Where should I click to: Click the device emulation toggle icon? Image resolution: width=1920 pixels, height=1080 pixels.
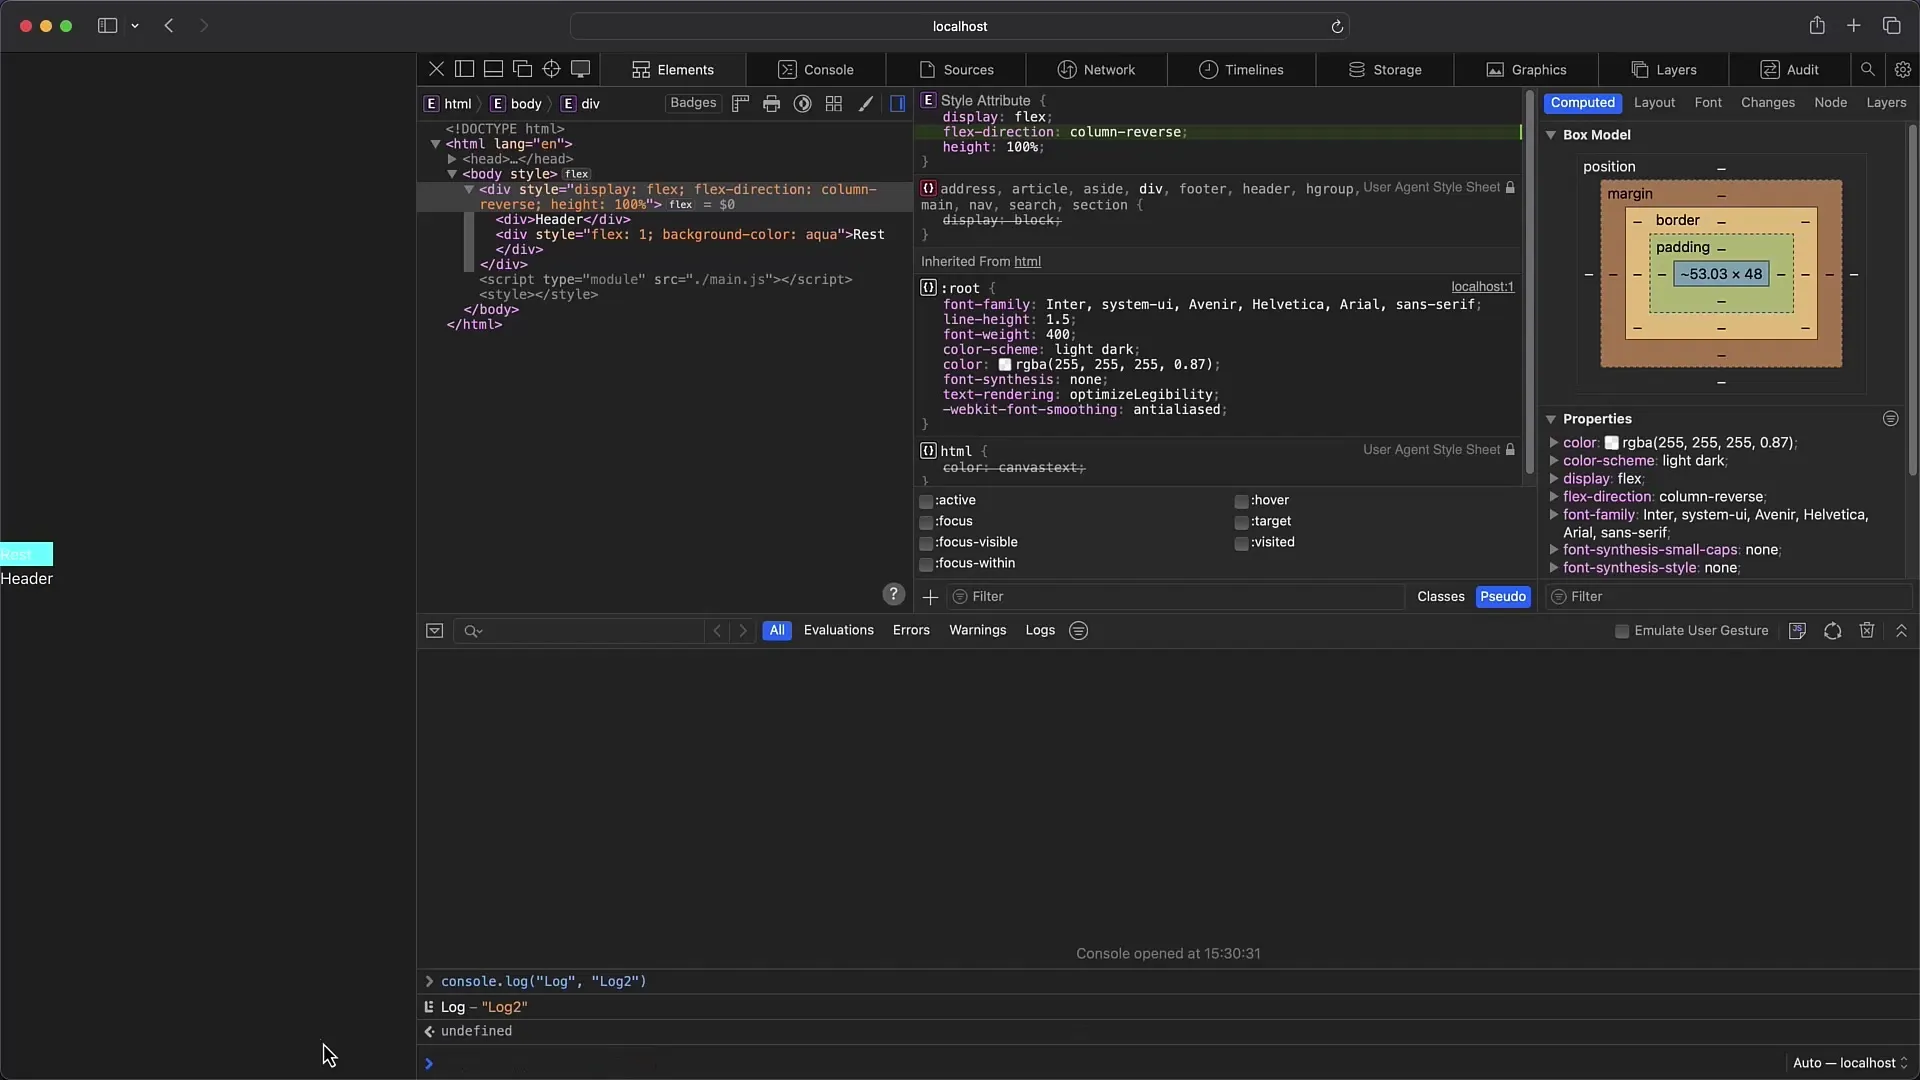point(580,69)
